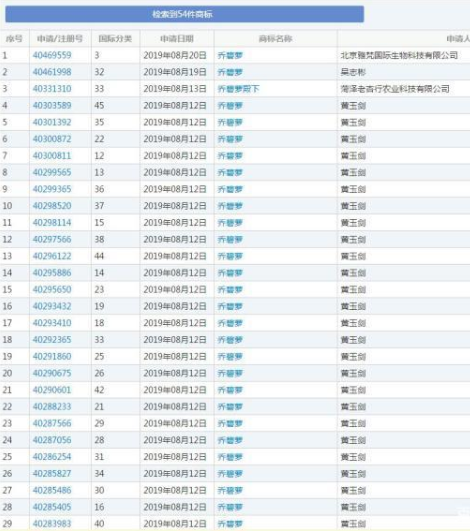The width and height of the screenshot is (470, 531).
Task: Click the trademark name column header
Action: 275,39
